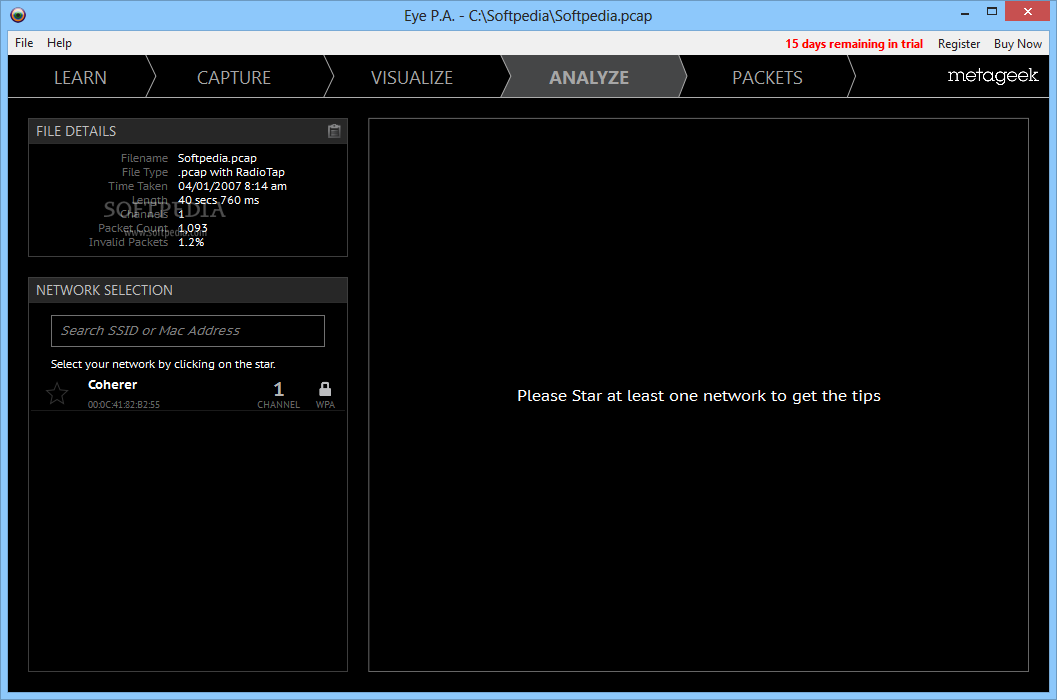Click the Eye P.A. app icon in the title bar

18,15
